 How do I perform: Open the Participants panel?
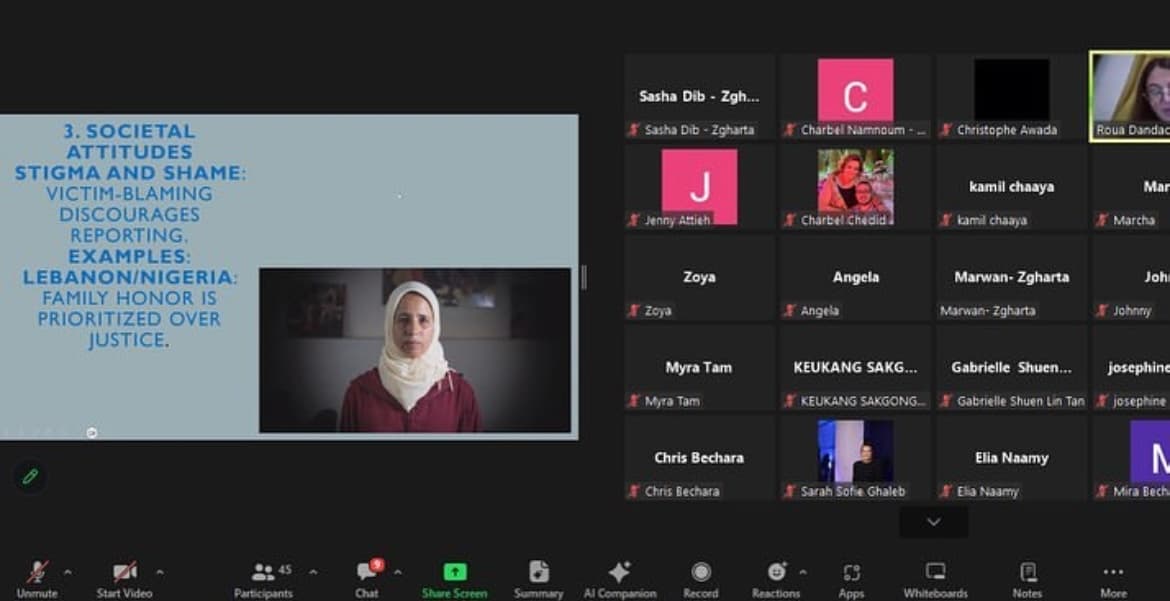[265, 576]
